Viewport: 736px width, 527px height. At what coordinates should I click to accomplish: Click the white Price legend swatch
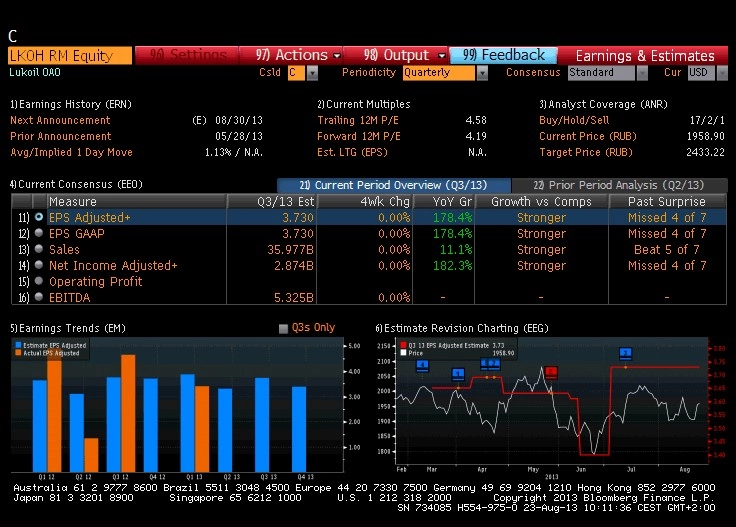403,353
